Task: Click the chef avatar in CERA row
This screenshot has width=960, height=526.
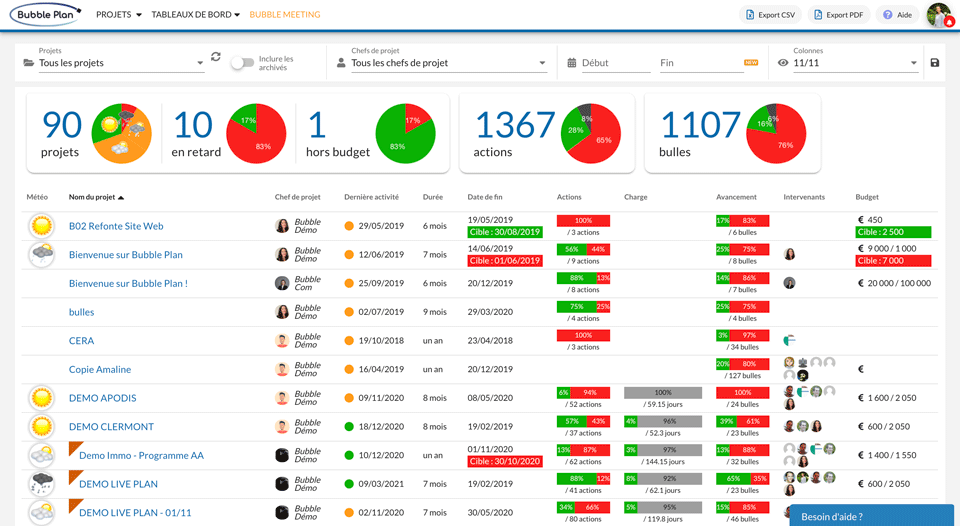Action: 282,341
